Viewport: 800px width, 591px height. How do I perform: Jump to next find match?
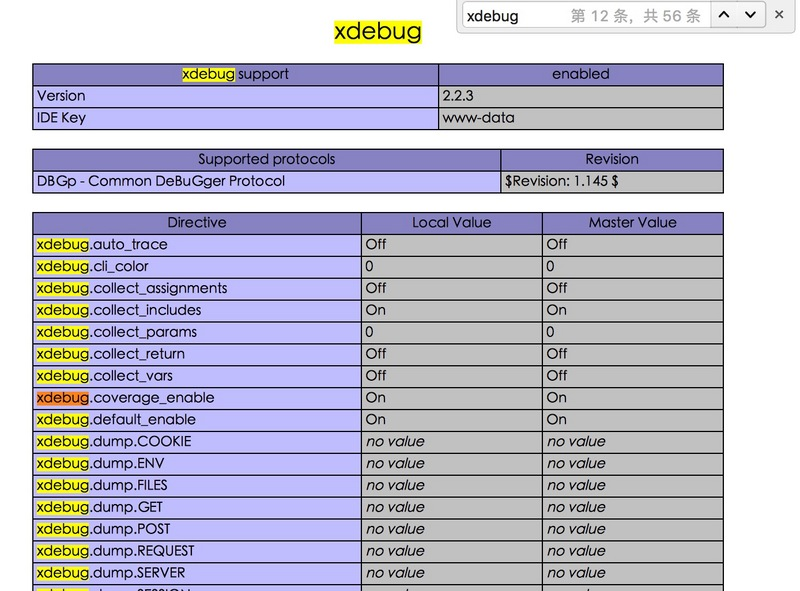coord(751,15)
